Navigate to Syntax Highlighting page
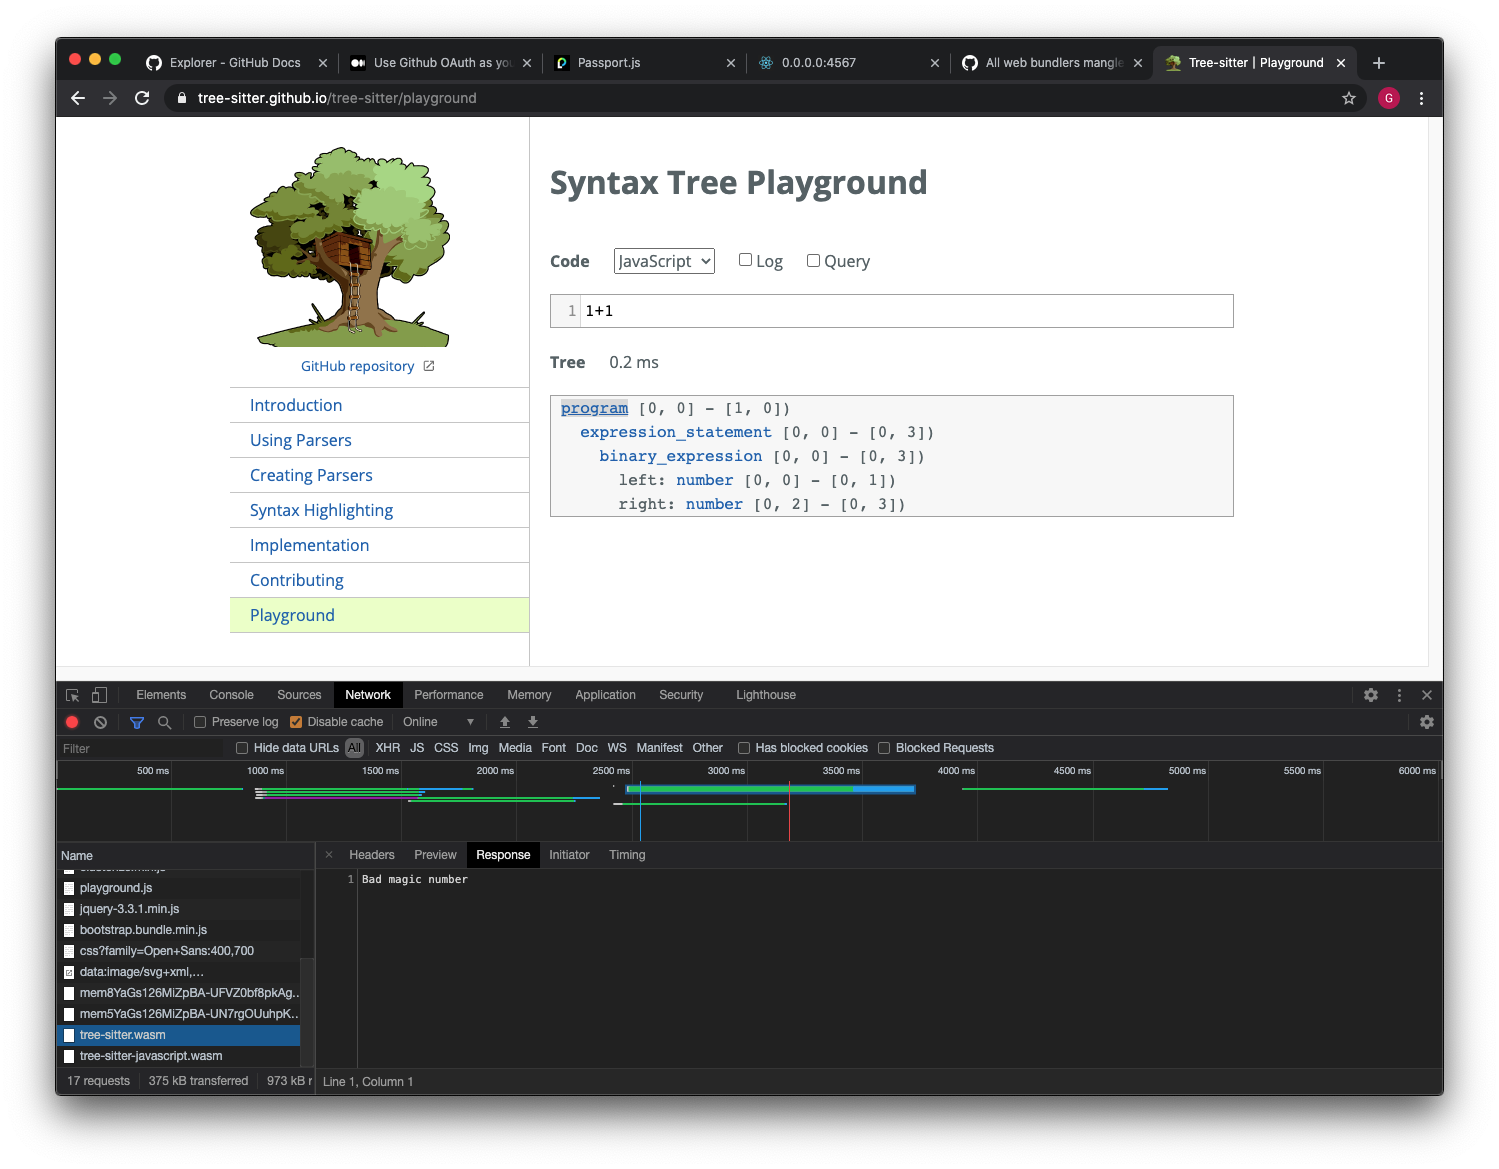 point(320,510)
